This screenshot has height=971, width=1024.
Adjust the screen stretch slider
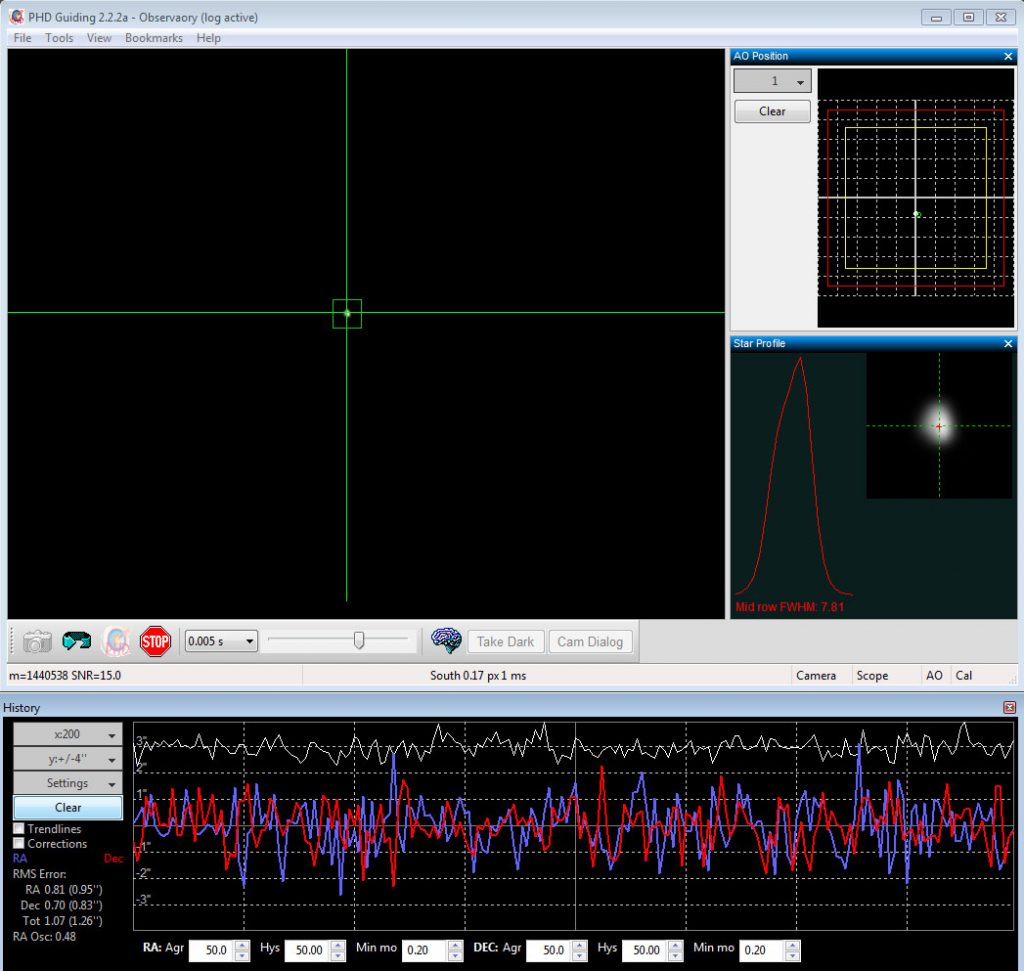(x=357, y=641)
